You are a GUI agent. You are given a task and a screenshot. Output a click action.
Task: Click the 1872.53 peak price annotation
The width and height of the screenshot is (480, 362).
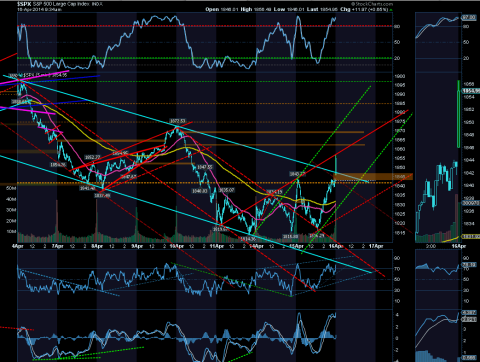(177, 121)
